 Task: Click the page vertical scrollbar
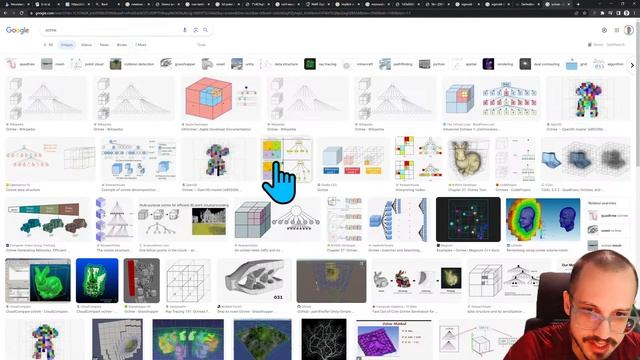[x=638, y=122]
